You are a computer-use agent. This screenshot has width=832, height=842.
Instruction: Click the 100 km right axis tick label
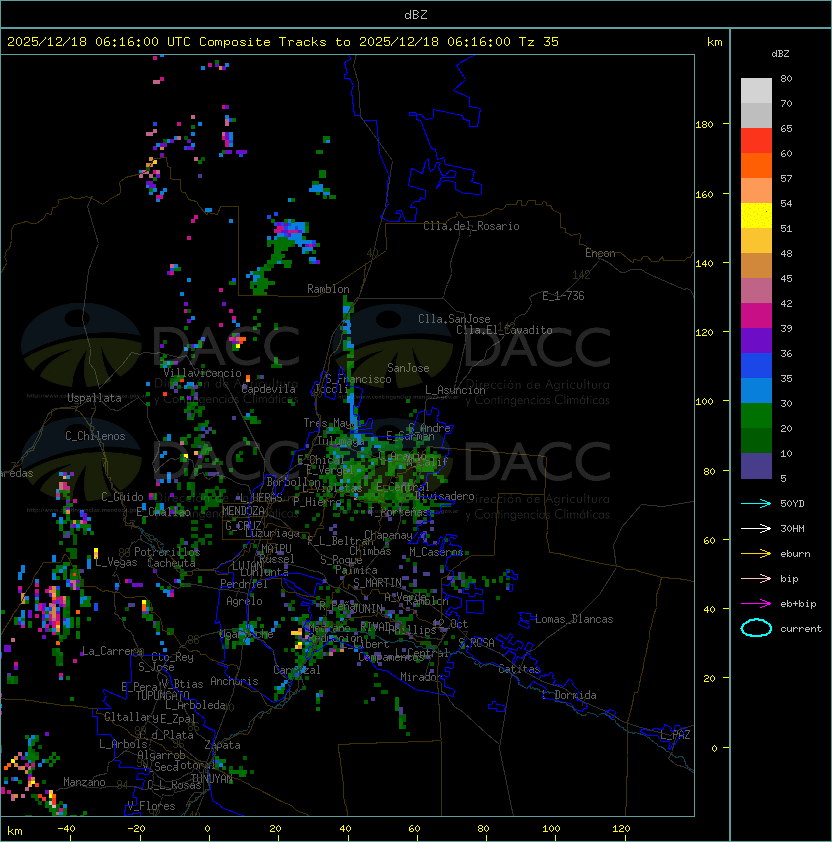(x=704, y=402)
